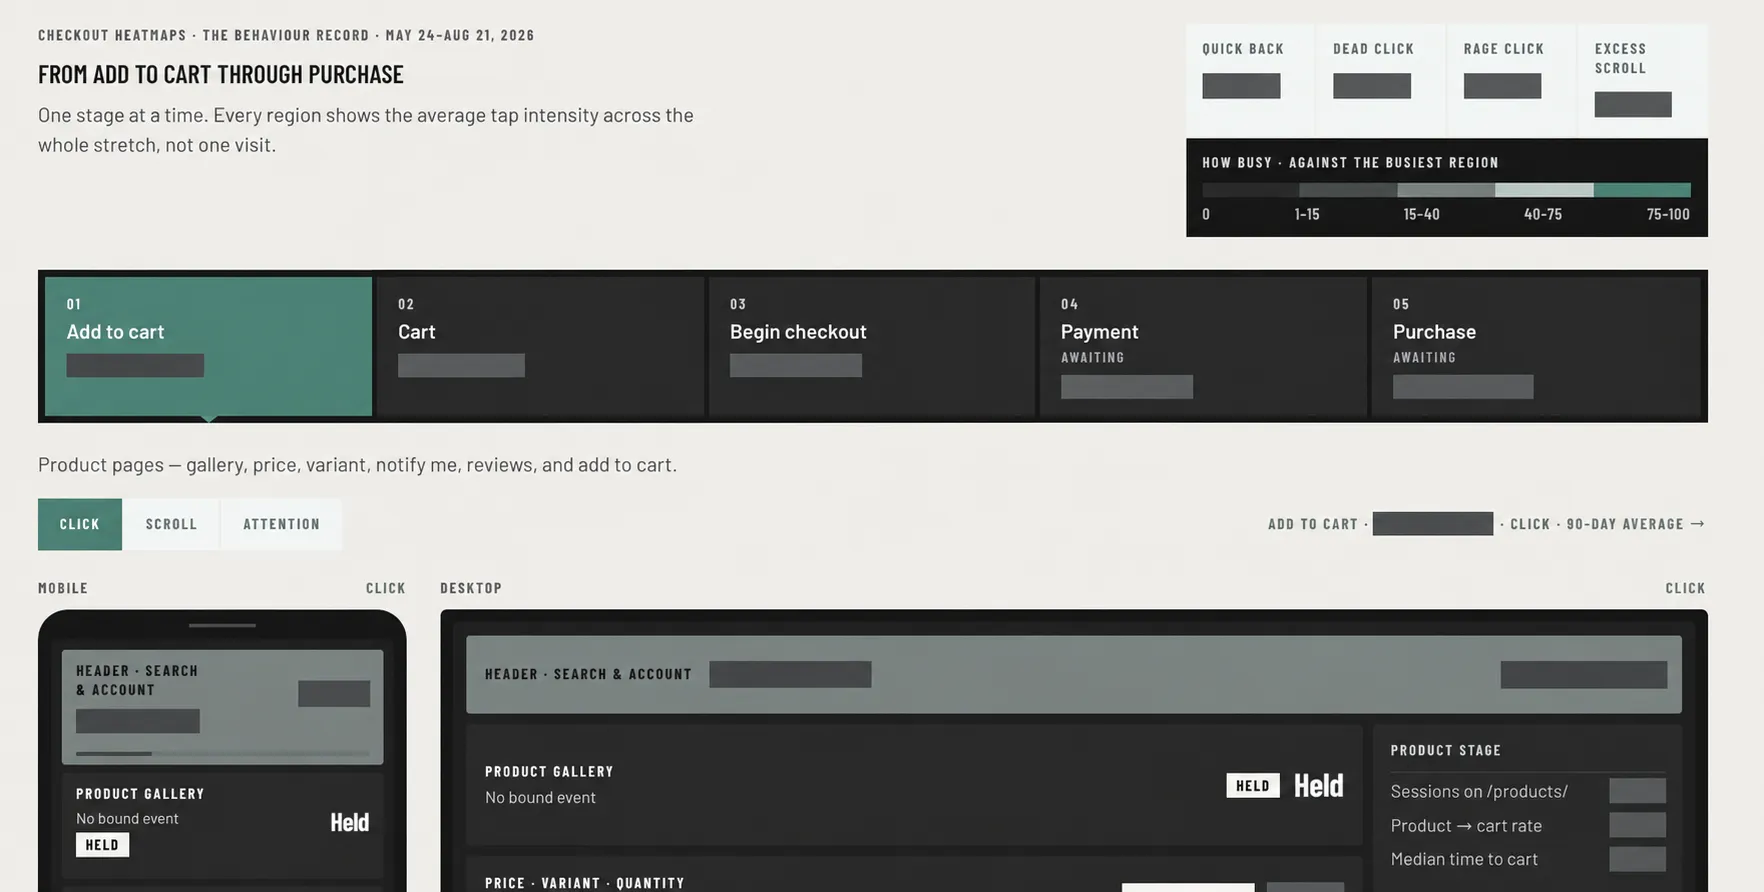Click the desktop Product Gallery region
The image size is (1764, 892).
click(x=914, y=785)
